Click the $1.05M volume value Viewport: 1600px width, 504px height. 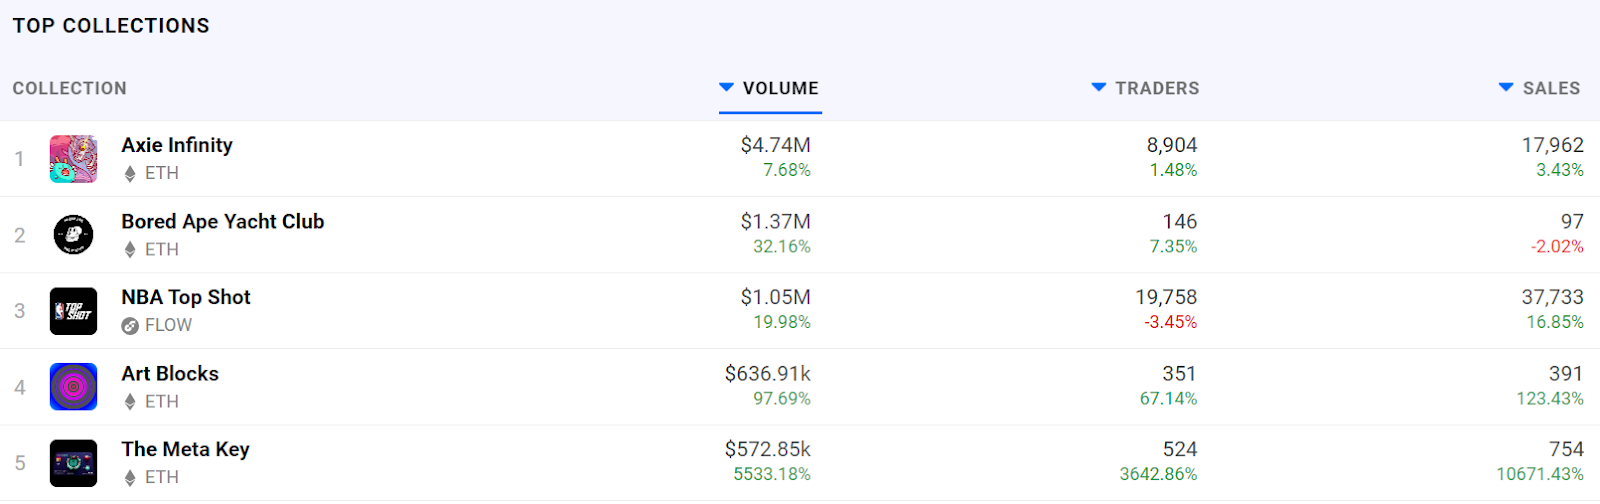776,297
